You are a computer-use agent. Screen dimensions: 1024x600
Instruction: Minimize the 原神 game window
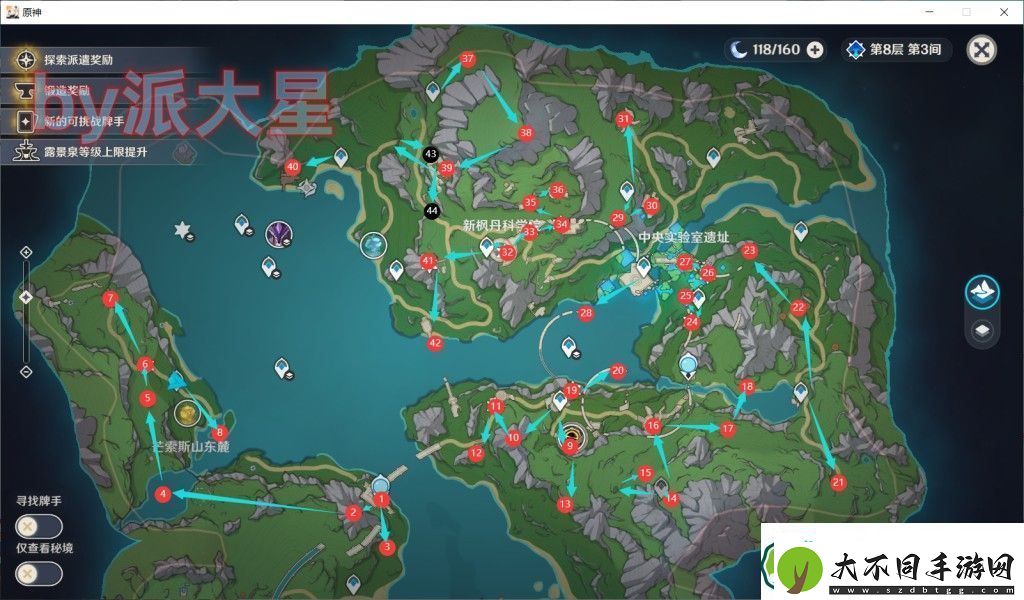(929, 12)
